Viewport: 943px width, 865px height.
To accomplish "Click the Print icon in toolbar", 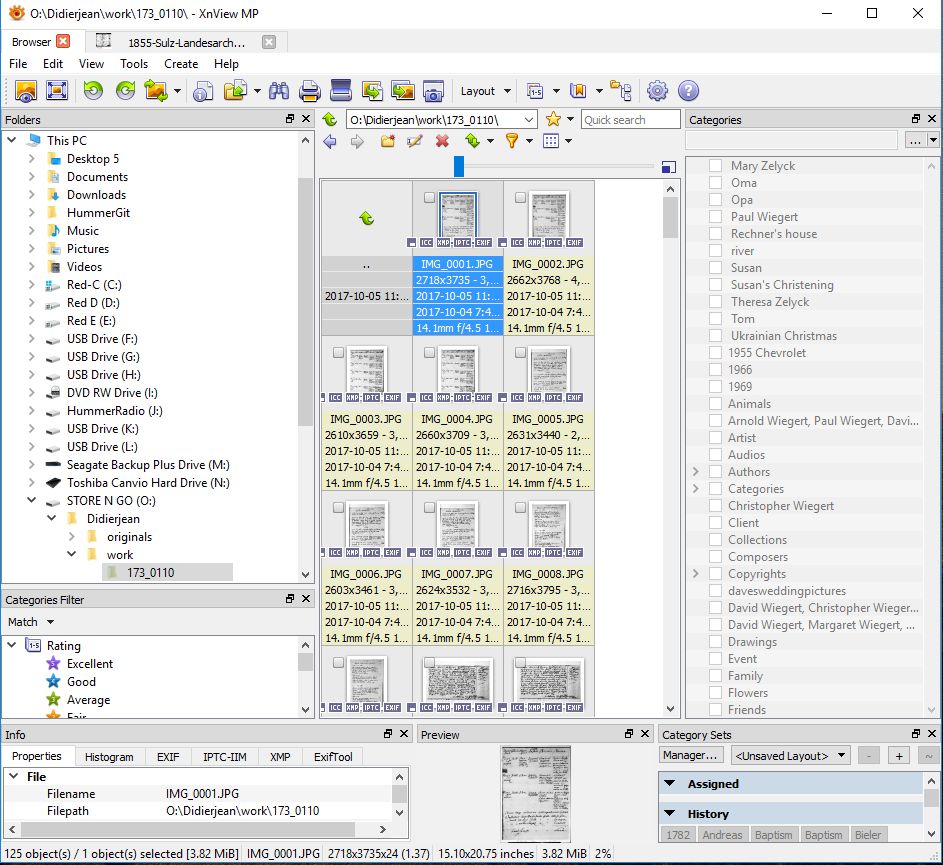I will click(x=309, y=91).
